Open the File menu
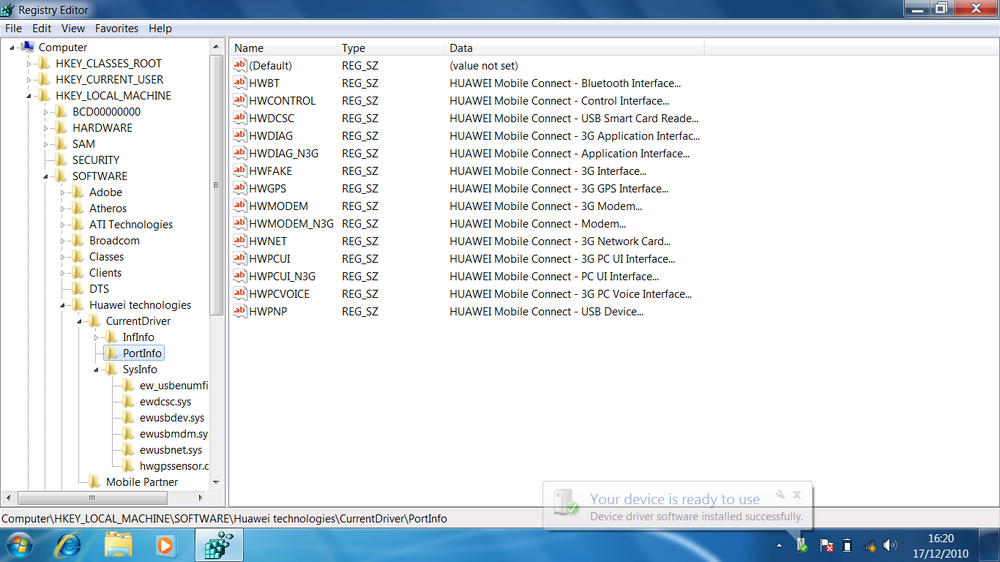Viewport: 1000px width, 562px height. pos(13,28)
